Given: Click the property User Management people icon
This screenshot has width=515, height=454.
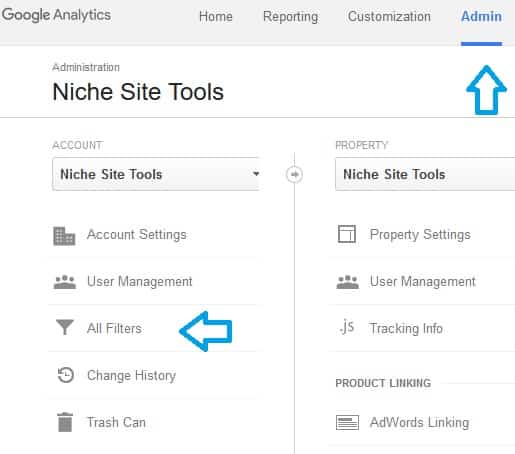Looking at the screenshot, I should point(347,282).
